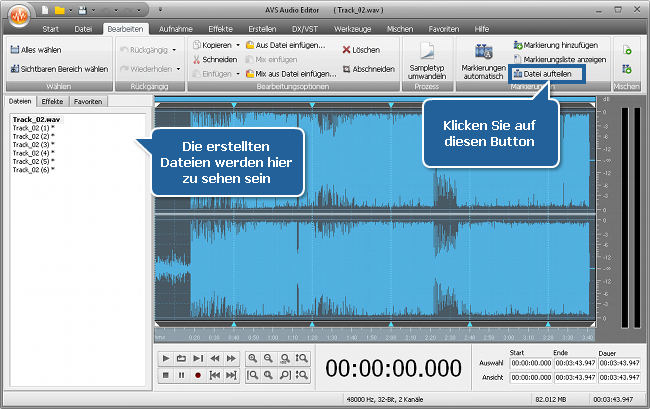Viewport: 650px width, 409px height.
Task: Click the Schneiden scissors tool
Action: click(x=214, y=59)
